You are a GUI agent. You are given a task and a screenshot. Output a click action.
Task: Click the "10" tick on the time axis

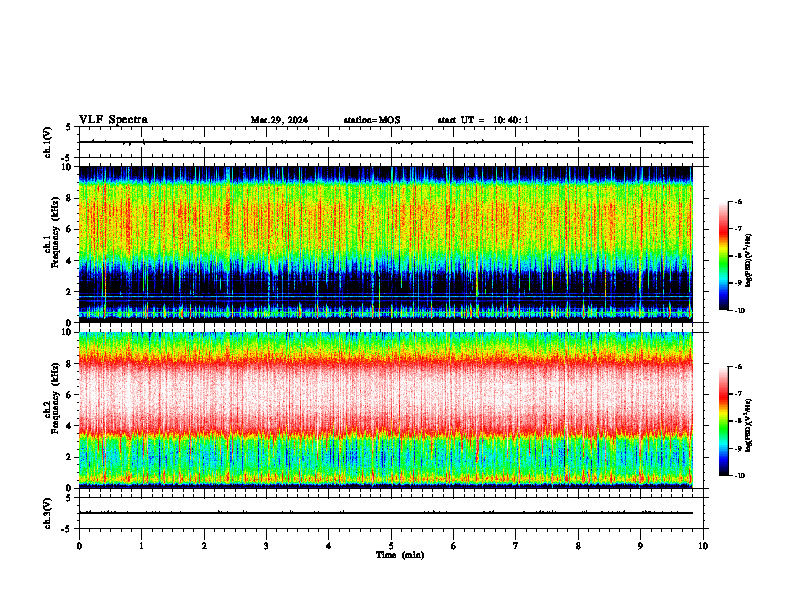pos(703,546)
